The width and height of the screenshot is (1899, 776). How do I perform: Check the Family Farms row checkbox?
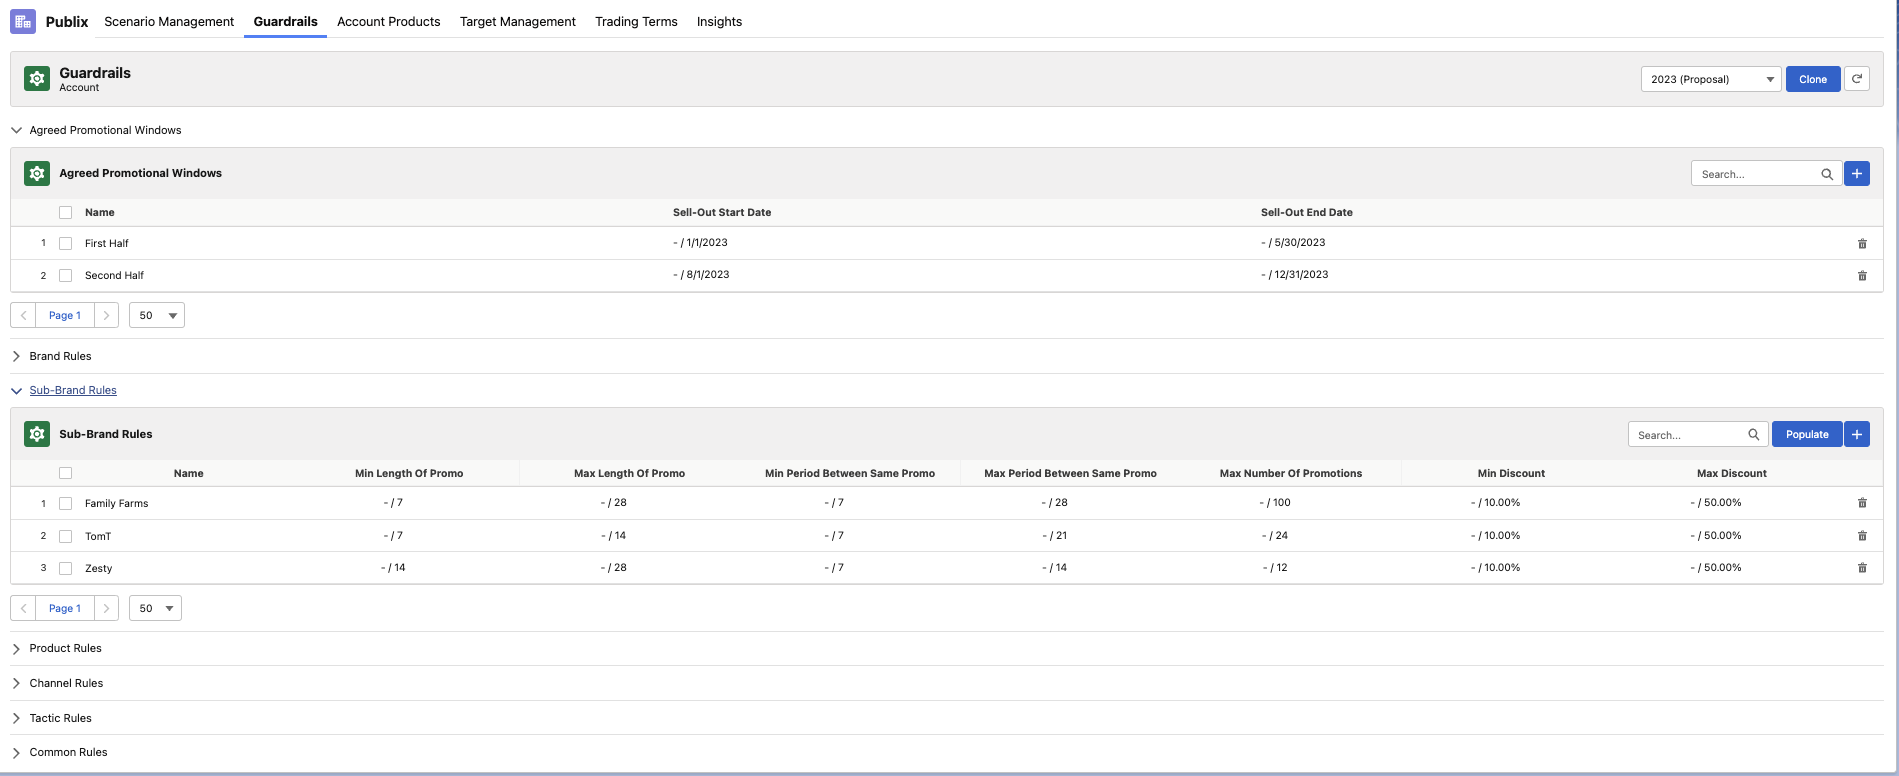(66, 503)
